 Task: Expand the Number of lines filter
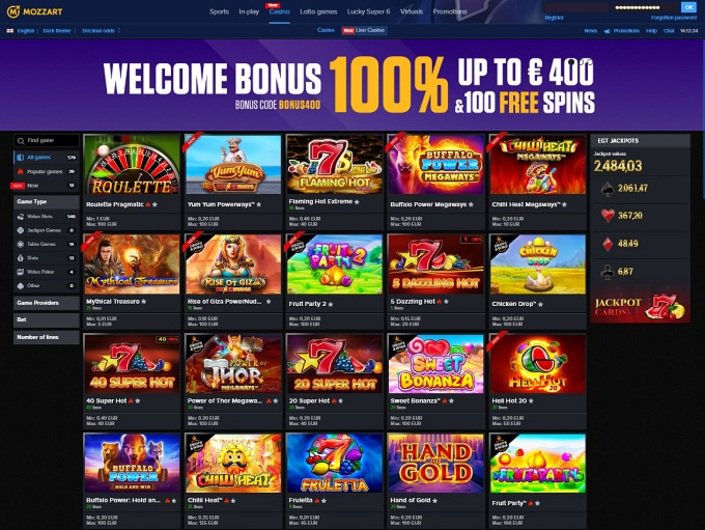point(46,337)
